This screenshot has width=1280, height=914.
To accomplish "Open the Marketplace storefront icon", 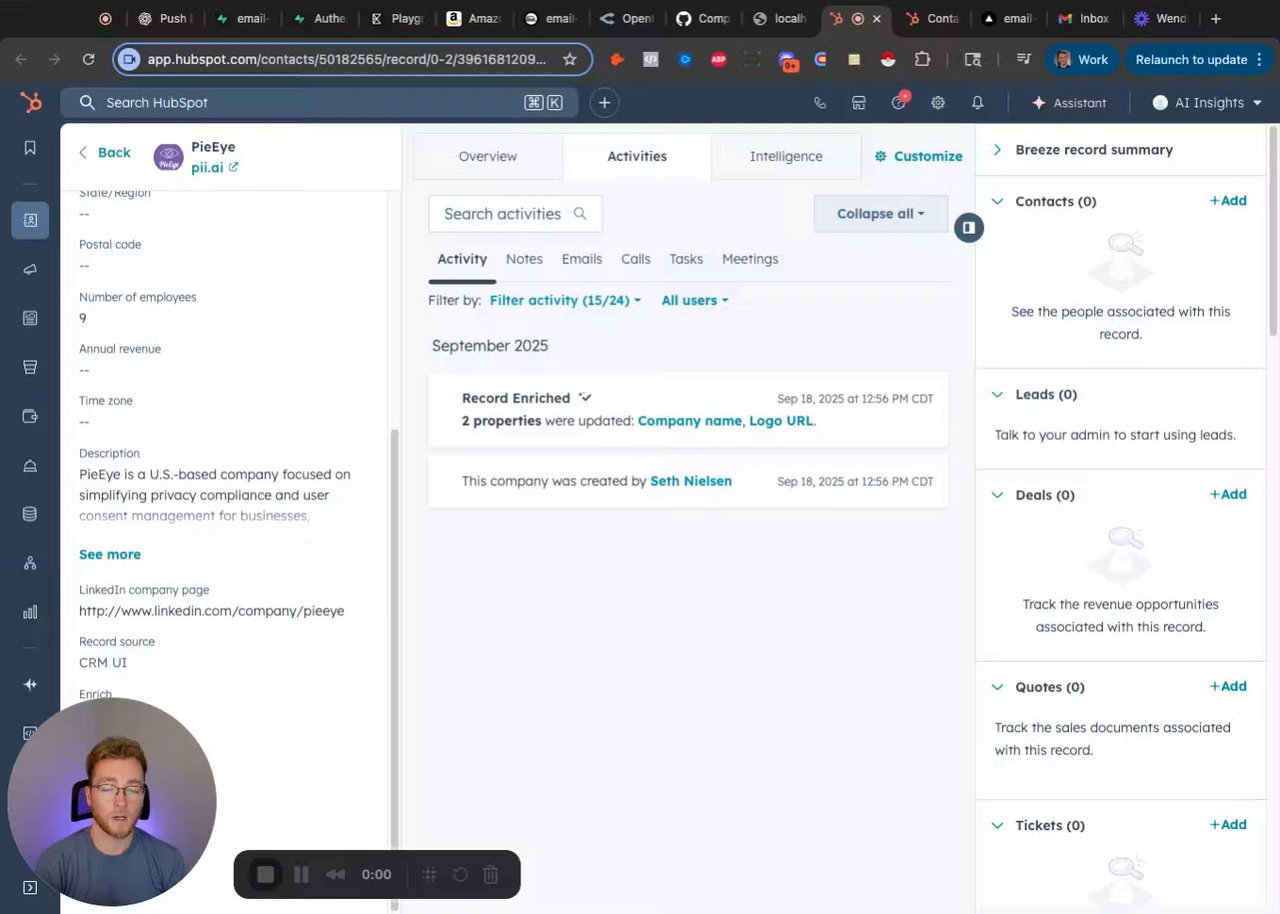I will (x=858, y=103).
